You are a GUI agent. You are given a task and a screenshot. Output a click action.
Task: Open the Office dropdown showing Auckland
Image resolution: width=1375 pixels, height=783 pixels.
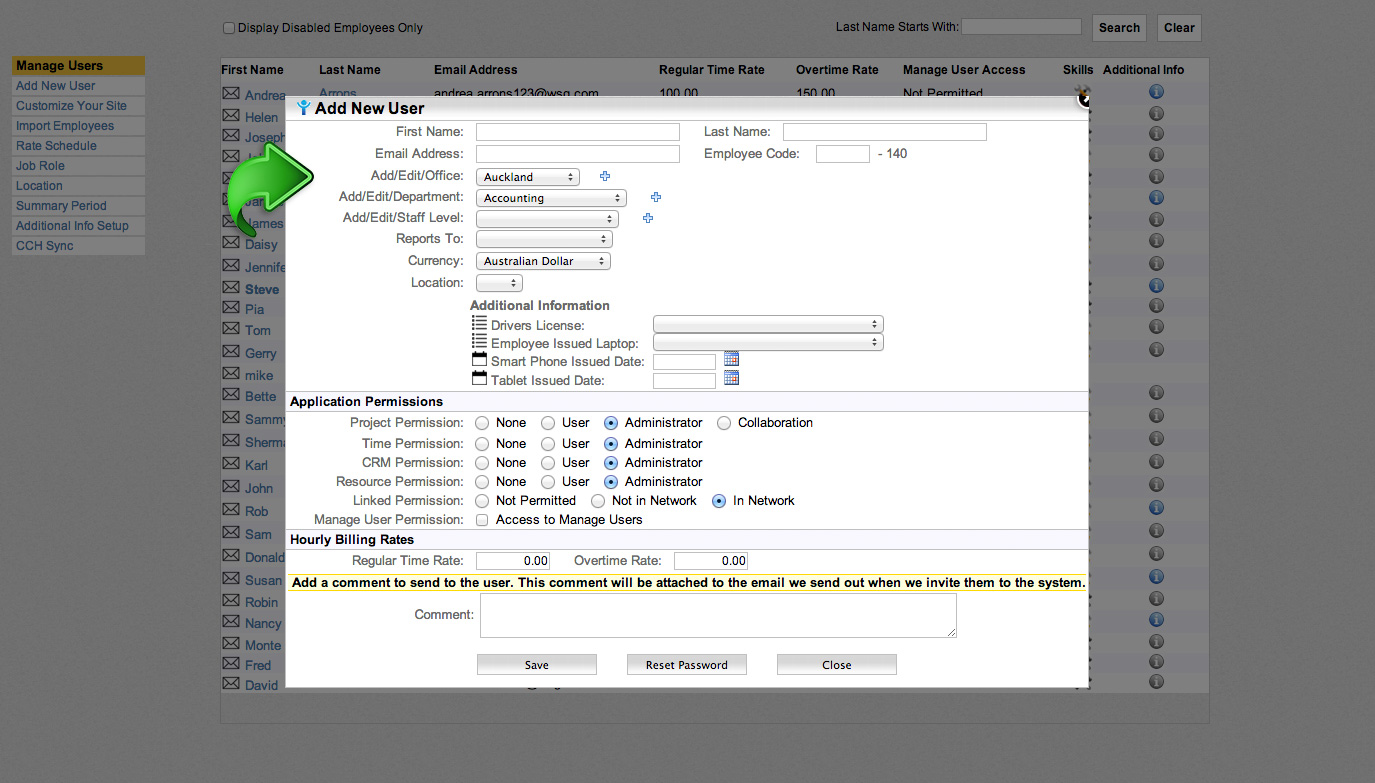click(x=528, y=177)
